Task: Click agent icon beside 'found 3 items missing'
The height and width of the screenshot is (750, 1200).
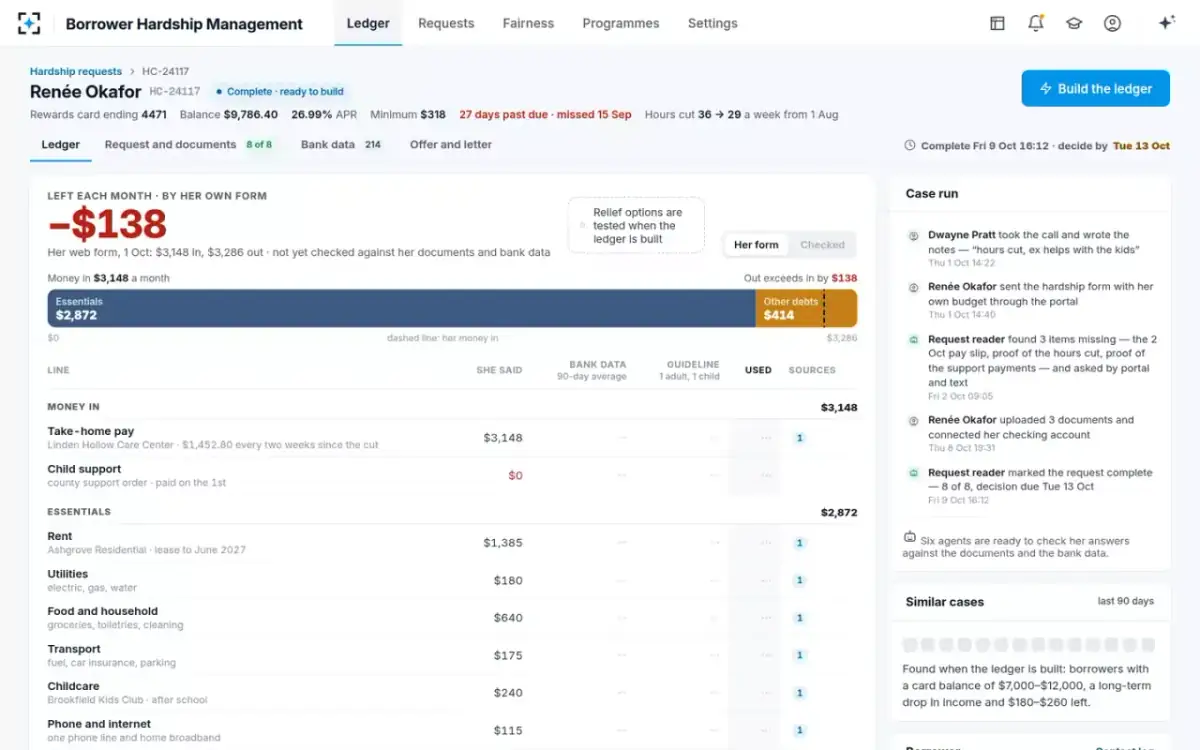Action: (x=913, y=340)
